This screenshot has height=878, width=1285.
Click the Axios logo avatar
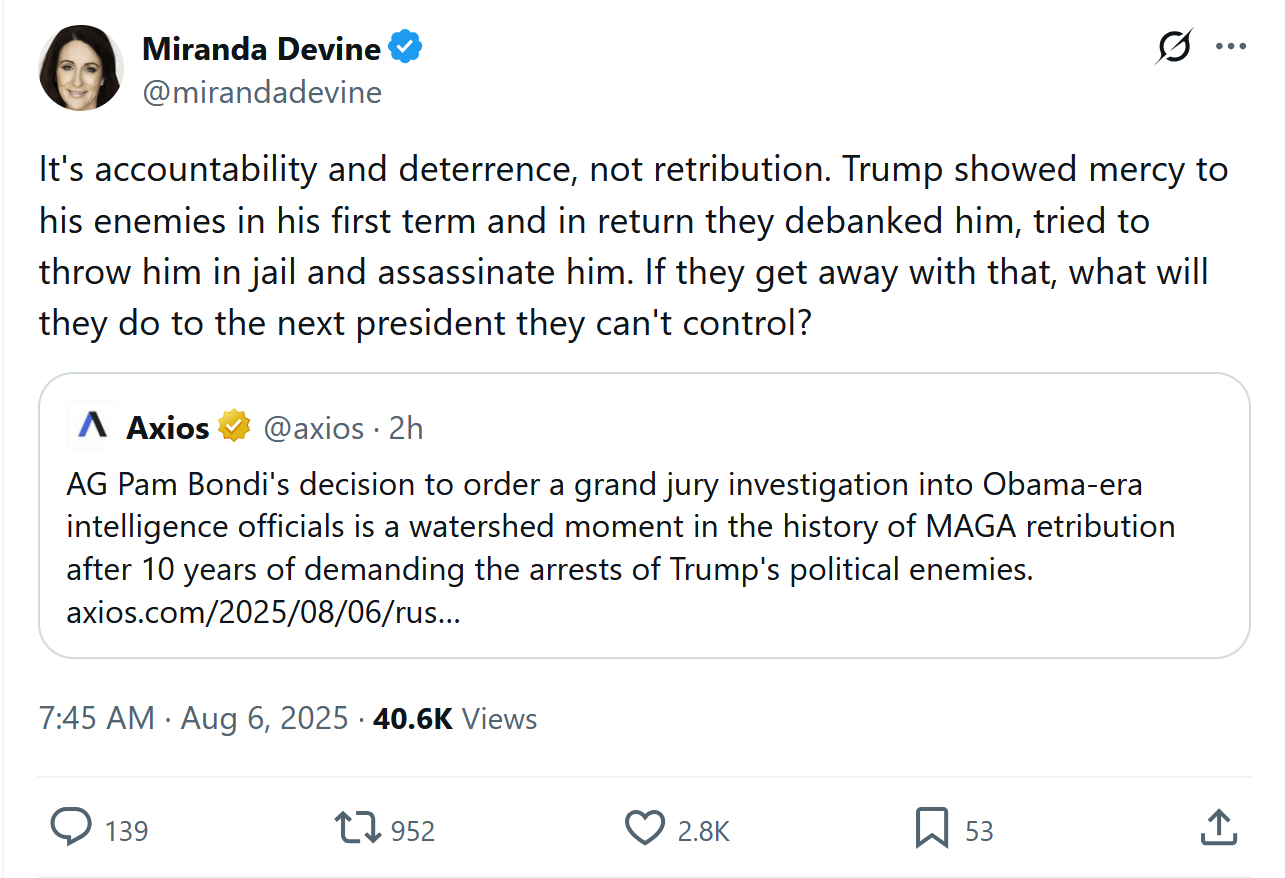[93, 427]
